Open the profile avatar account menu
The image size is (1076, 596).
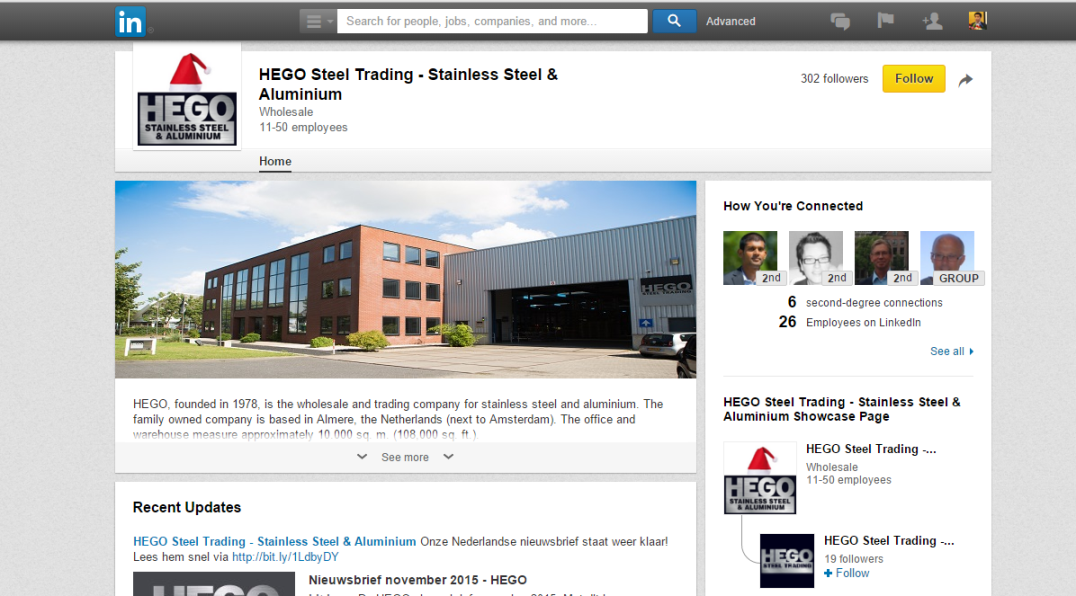point(977,21)
